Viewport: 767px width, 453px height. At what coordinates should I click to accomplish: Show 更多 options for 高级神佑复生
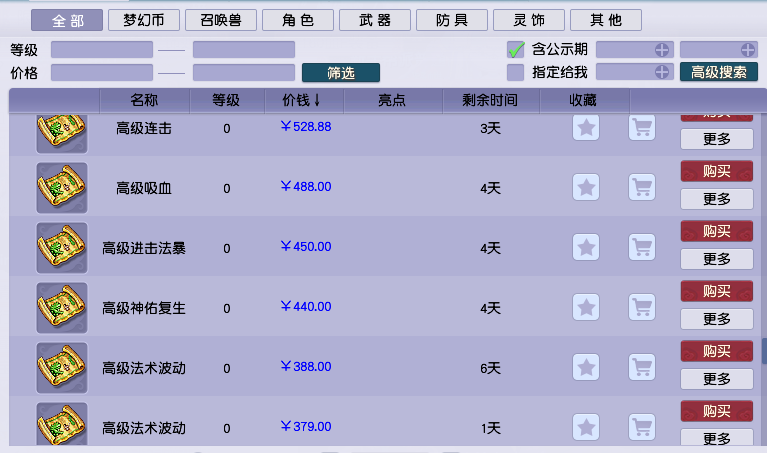[x=717, y=319]
